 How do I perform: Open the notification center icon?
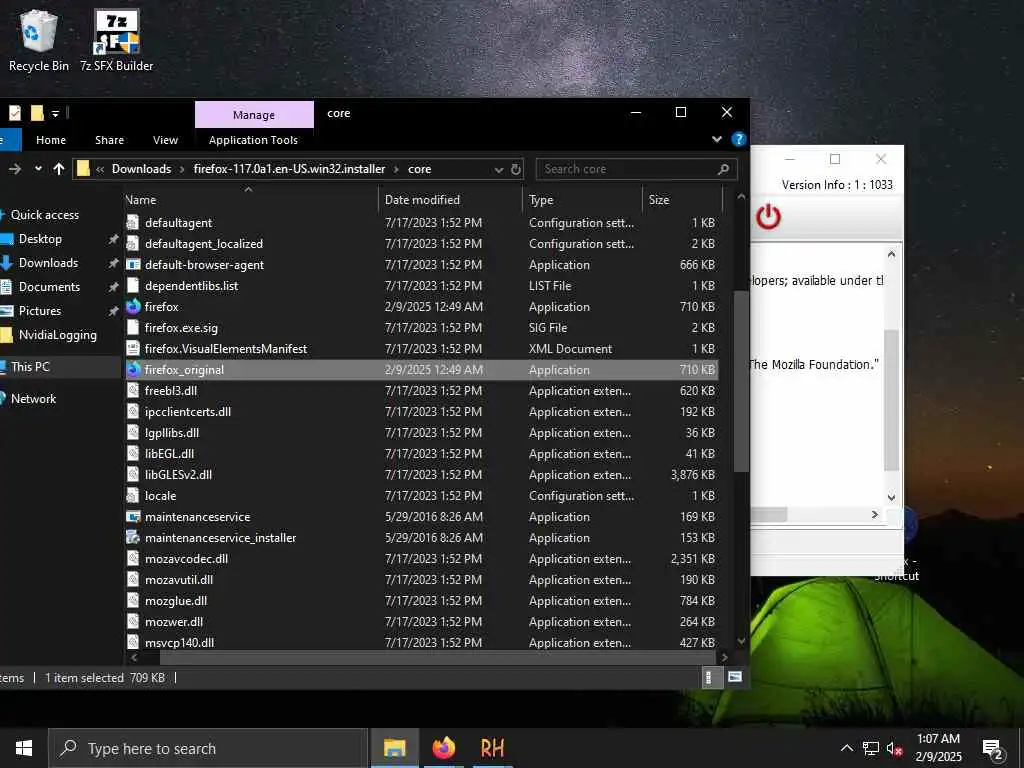(992, 748)
